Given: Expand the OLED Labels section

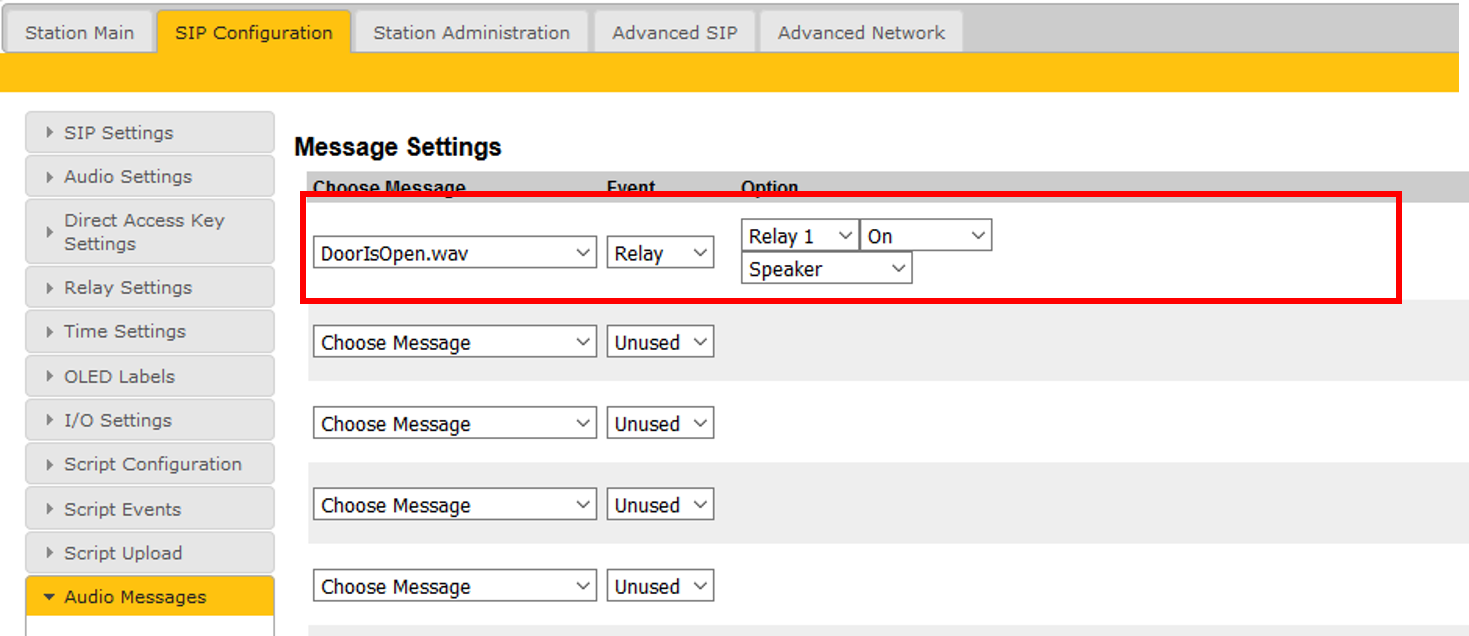Looking at the screenshot, I should click(149, 377).
